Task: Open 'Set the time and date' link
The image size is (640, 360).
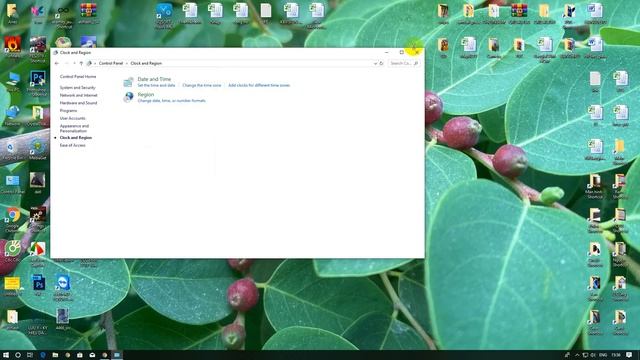Action: [156, 85]
